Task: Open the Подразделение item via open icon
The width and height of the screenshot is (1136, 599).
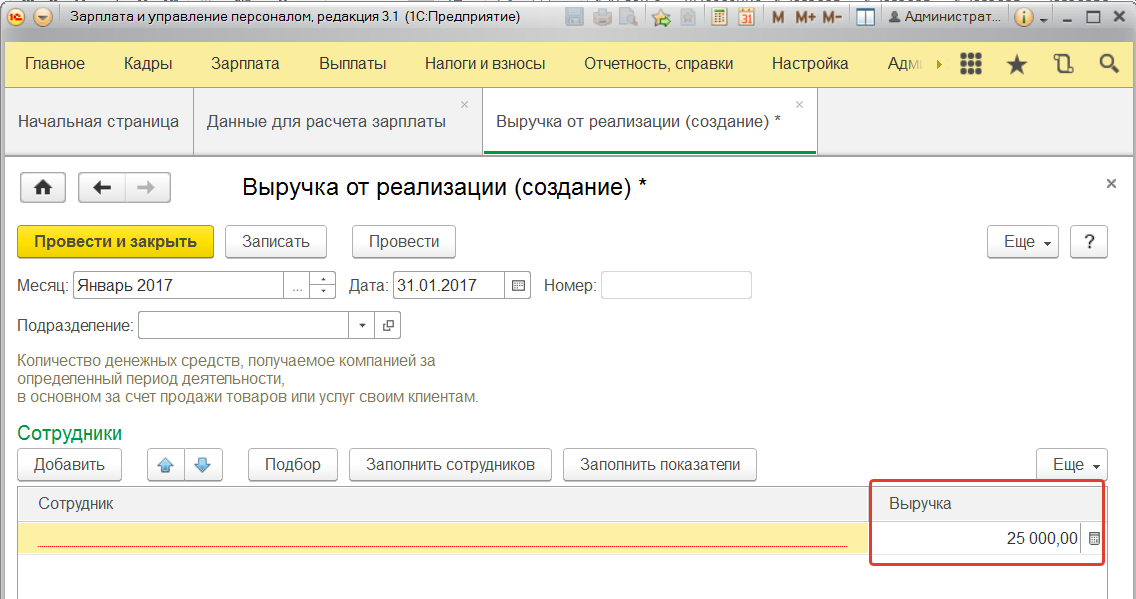Action: (388, 325)
